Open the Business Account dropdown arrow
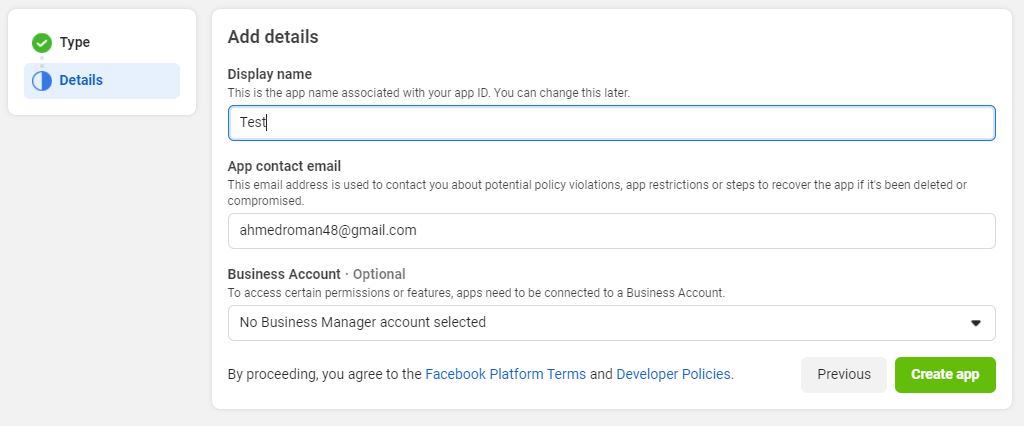This screenshot has height=426, width=1024. pos(976,323)
